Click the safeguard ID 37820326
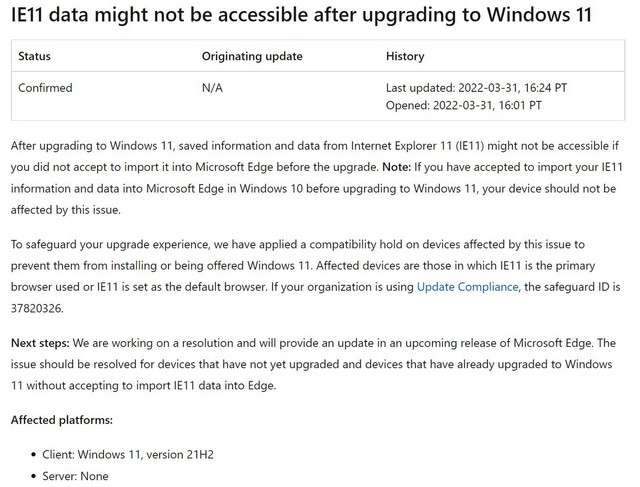 pyautogui.click(x=37, y=308)
